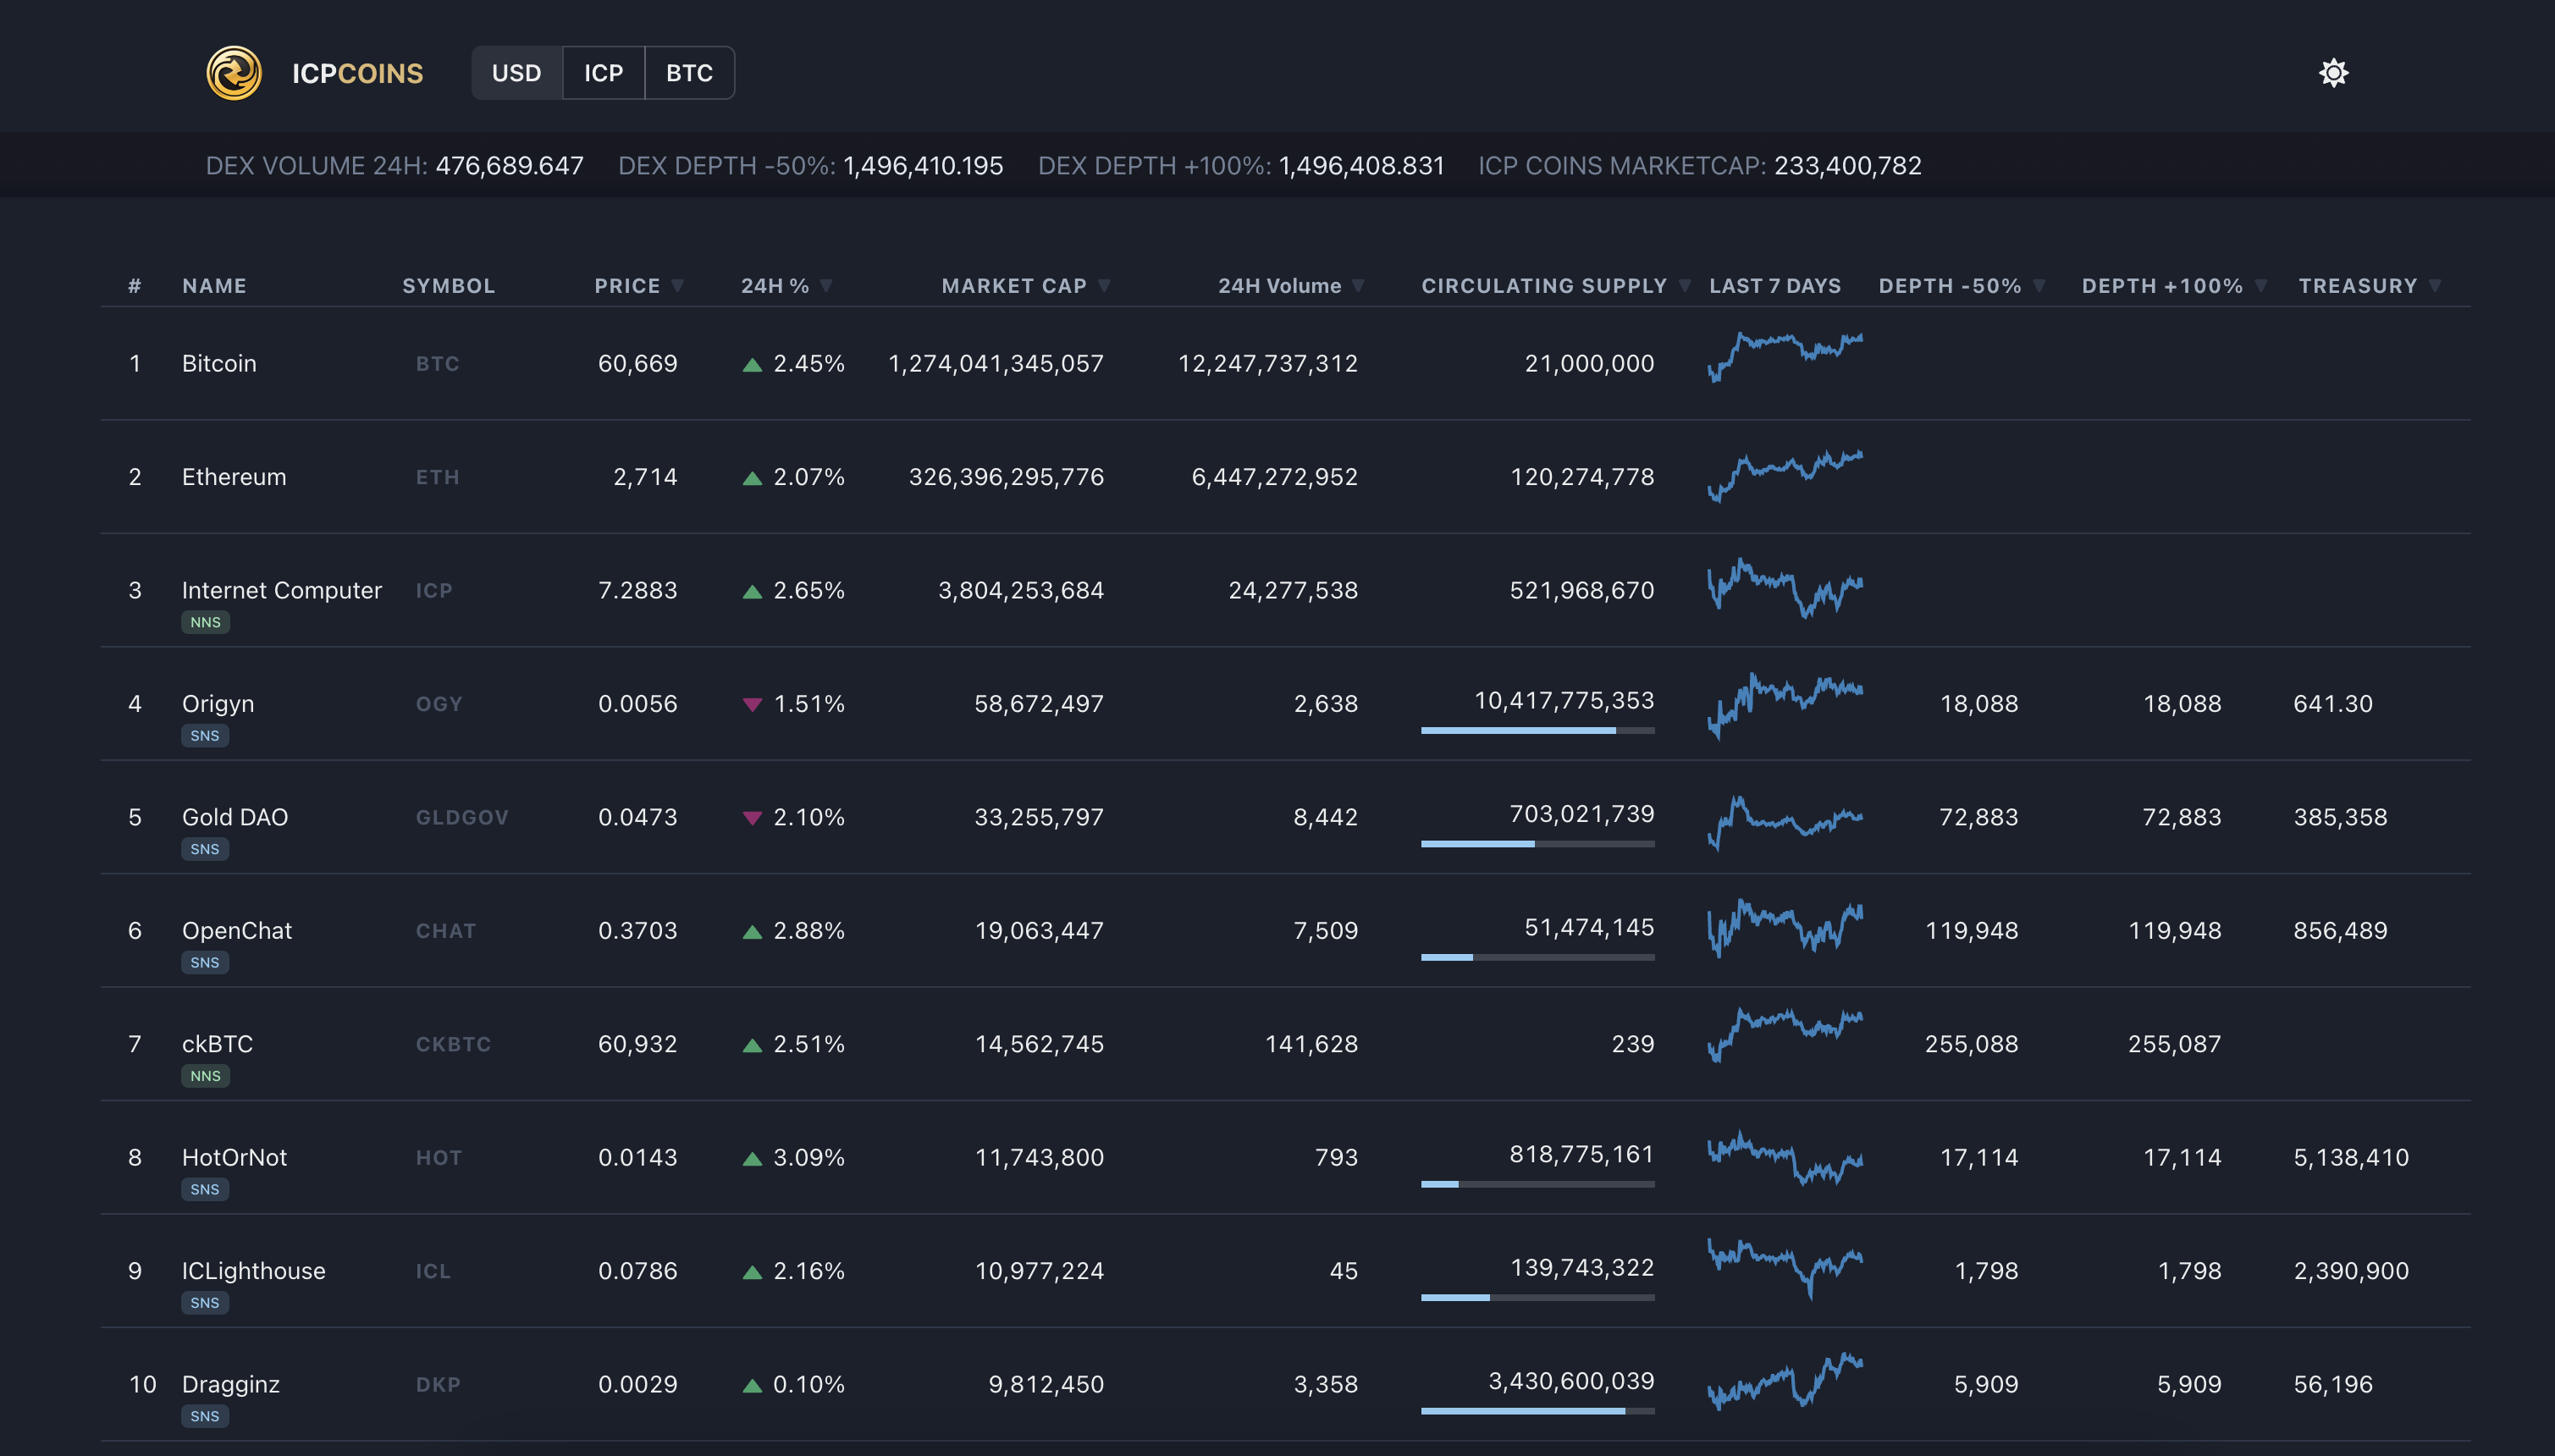Open the Gold DAO coin page
Screen dimensions: 2555x1456
tap(235, 817)
